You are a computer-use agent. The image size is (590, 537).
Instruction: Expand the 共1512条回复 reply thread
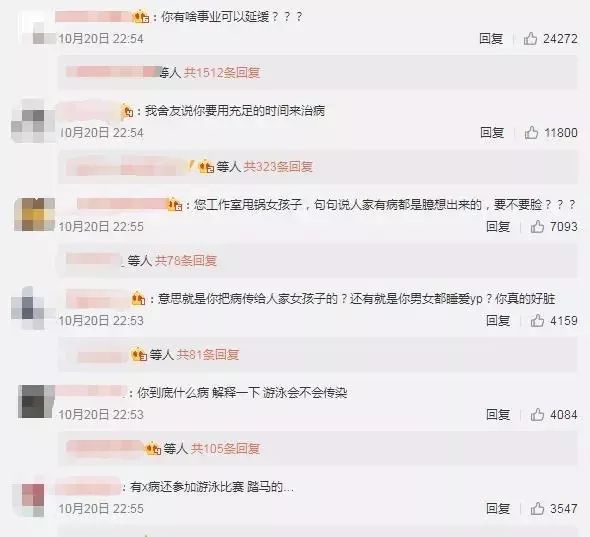coord(222,72)
